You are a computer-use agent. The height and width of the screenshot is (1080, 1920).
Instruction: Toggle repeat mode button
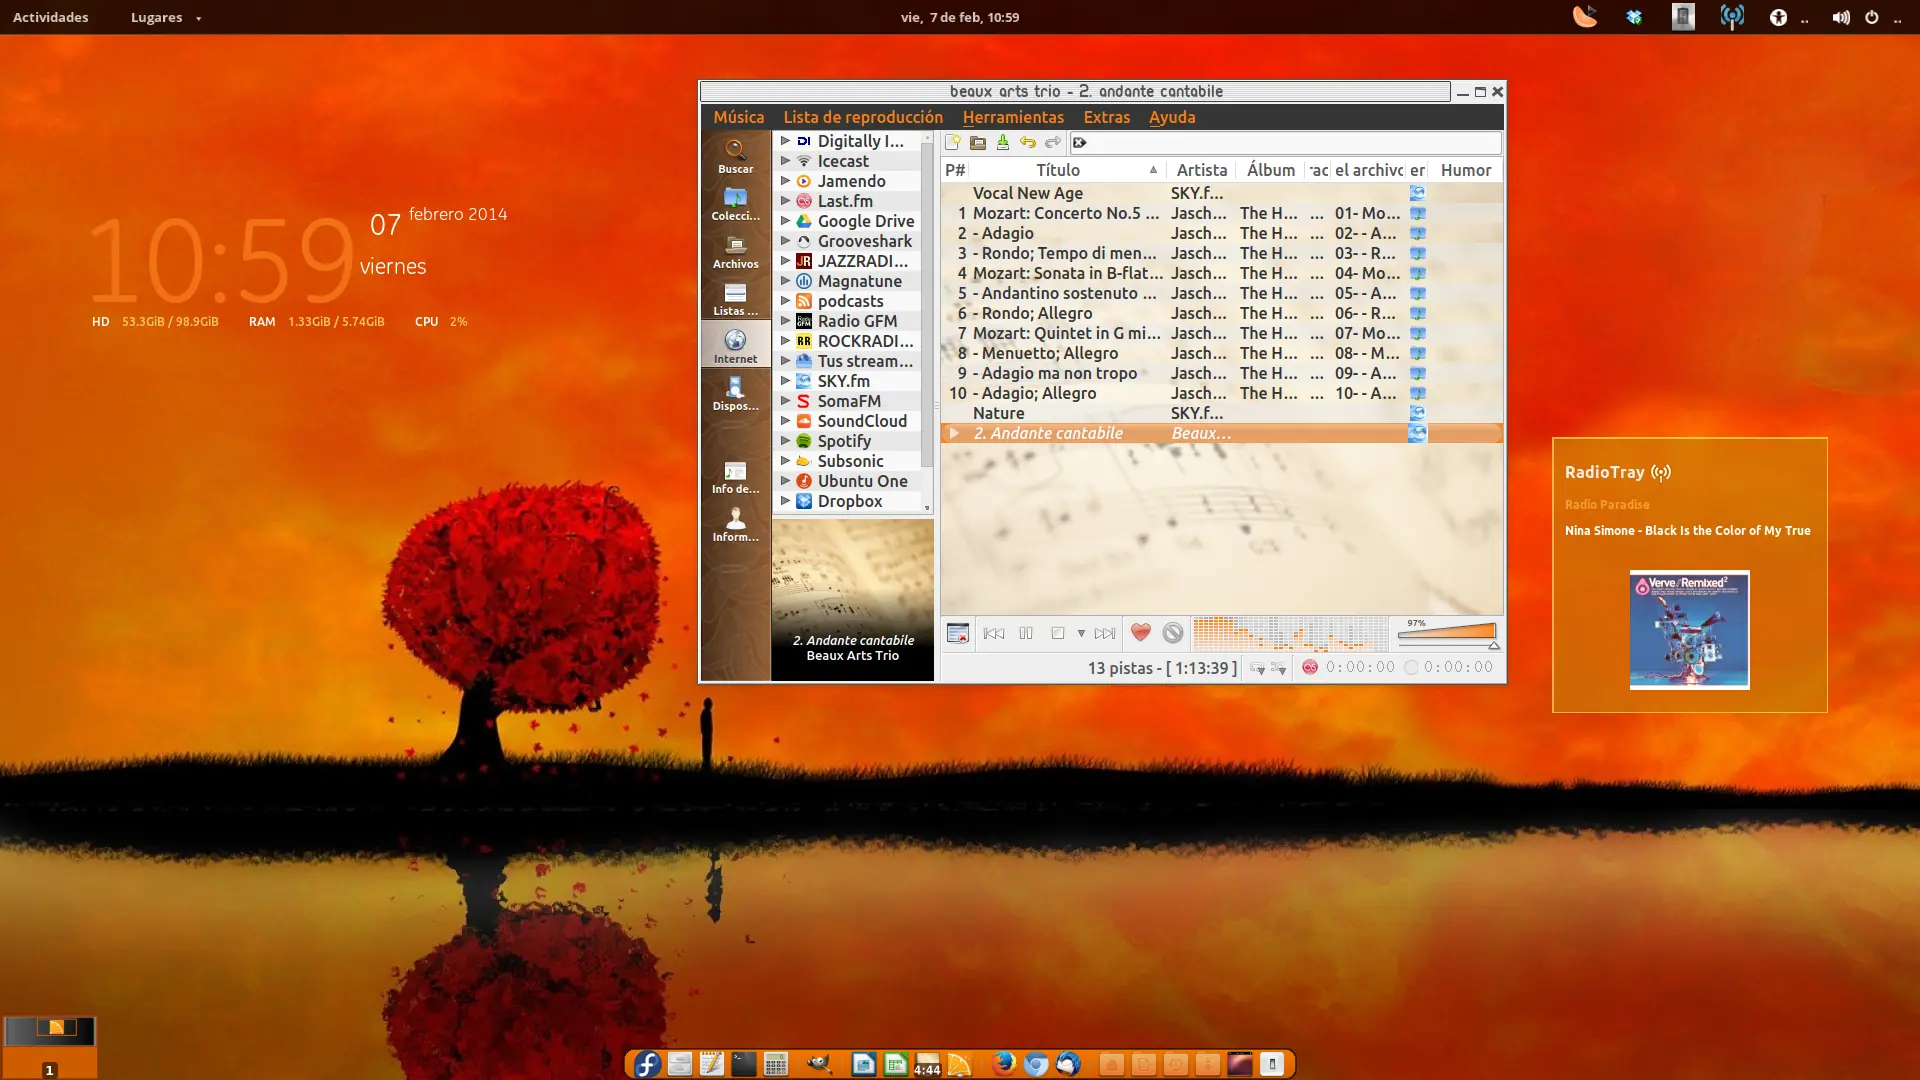click(x=1257, y=667)
